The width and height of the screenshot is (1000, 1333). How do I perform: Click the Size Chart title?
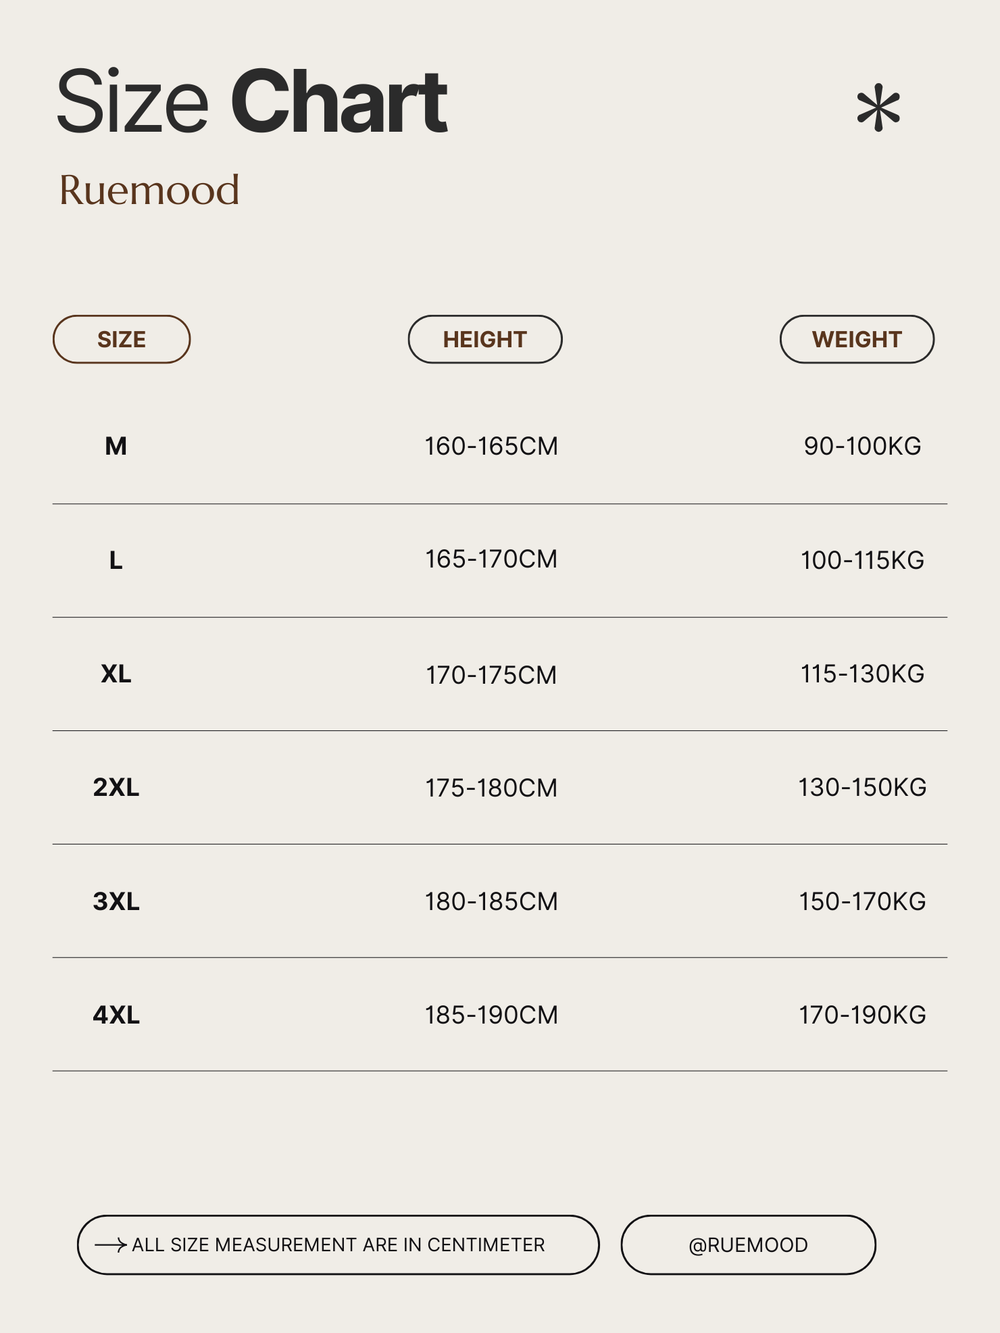(251, 101)
